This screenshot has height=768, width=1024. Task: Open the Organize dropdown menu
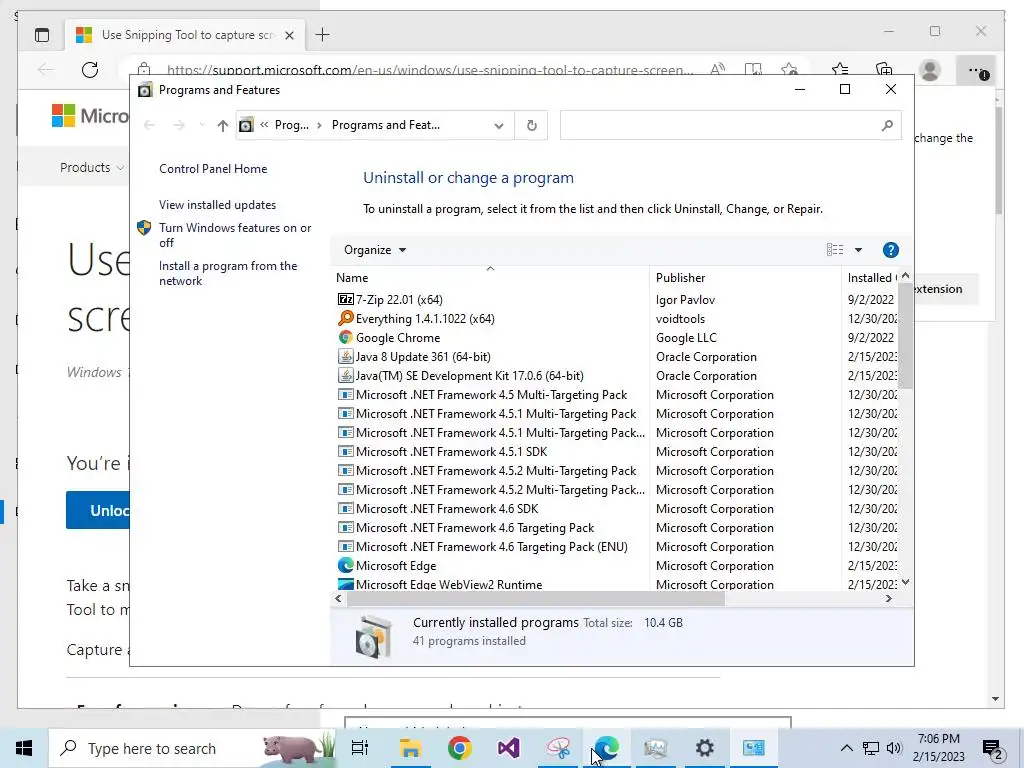[375, 249]
